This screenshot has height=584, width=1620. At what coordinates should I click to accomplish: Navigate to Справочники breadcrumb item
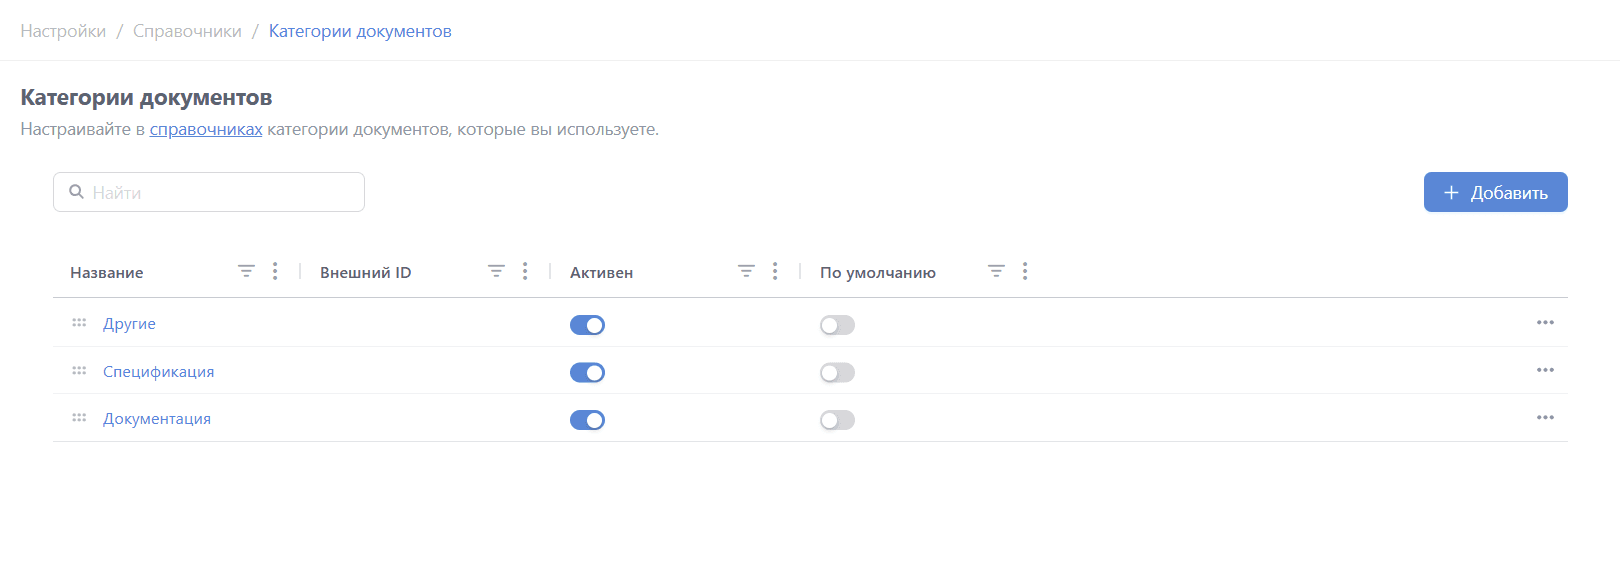[x=187, y=31]
